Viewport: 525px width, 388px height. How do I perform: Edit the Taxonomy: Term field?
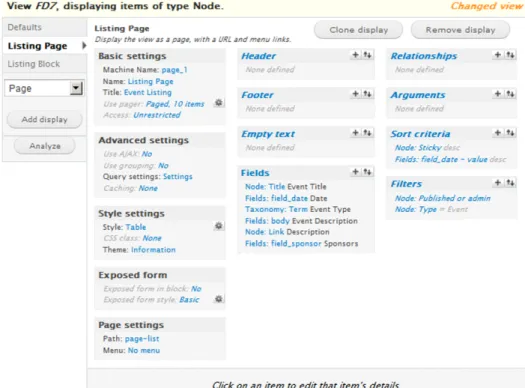[276, 209]
